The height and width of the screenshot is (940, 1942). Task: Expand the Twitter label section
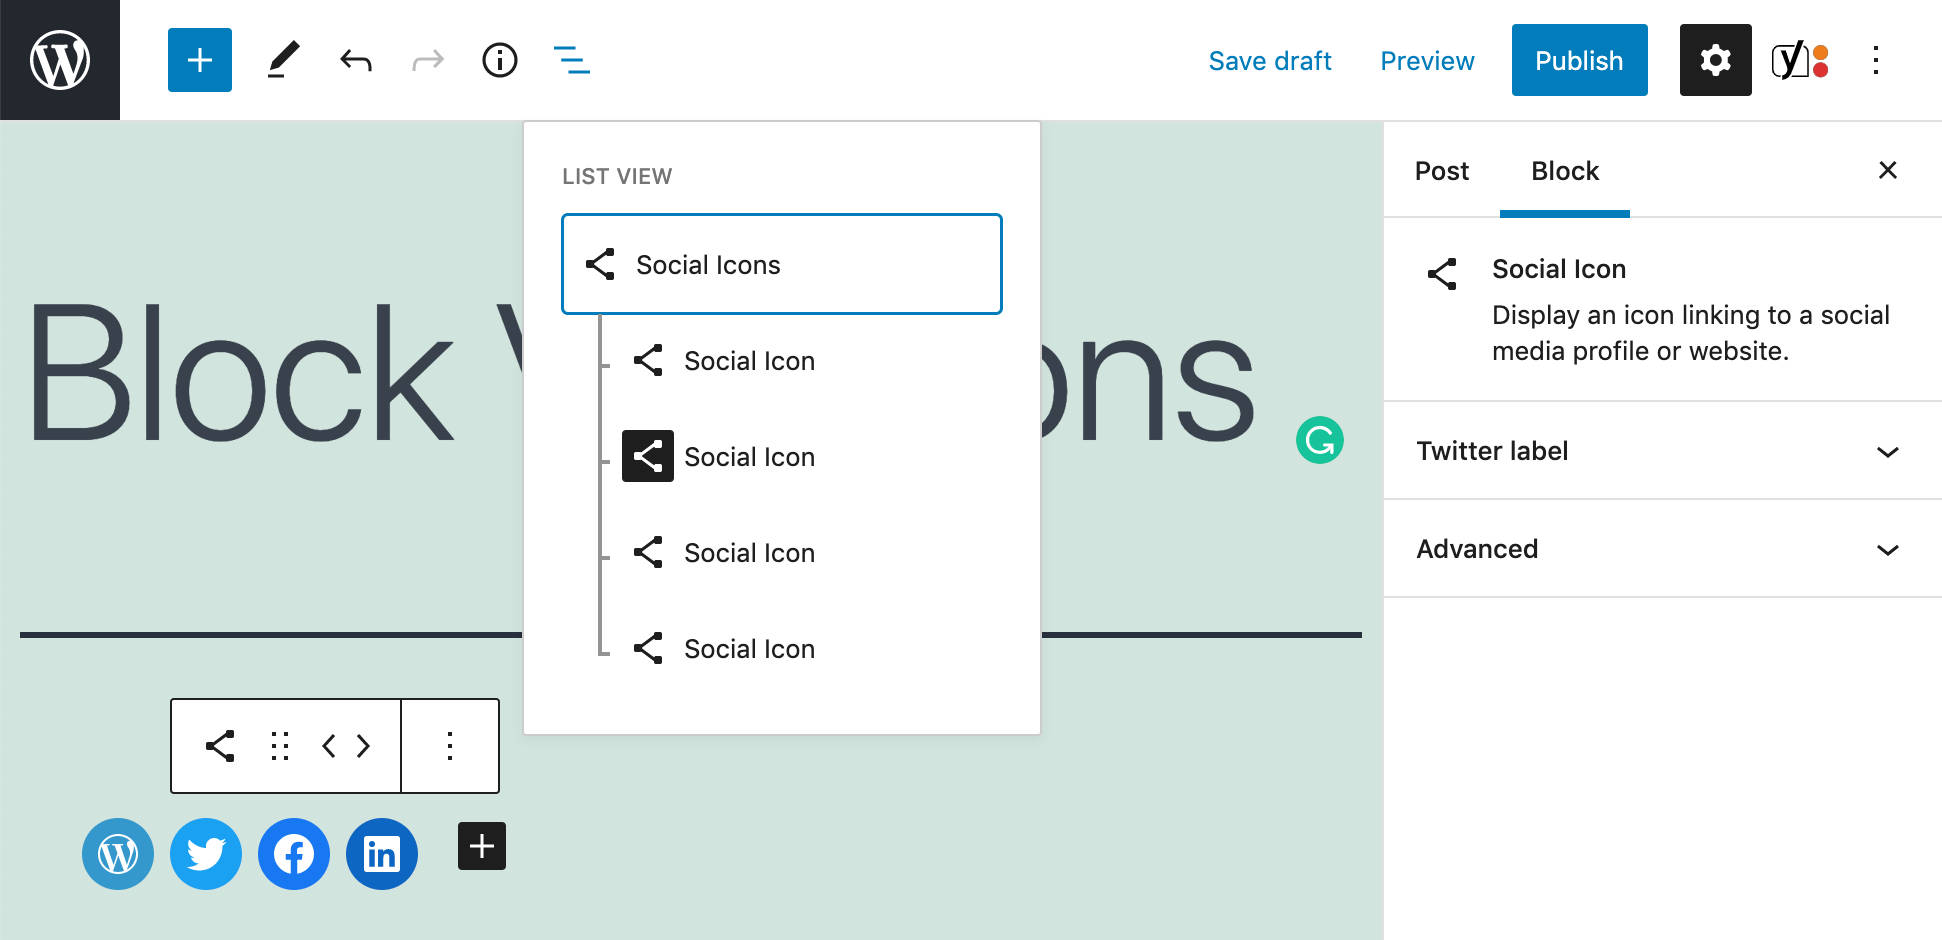point(1660,451)
